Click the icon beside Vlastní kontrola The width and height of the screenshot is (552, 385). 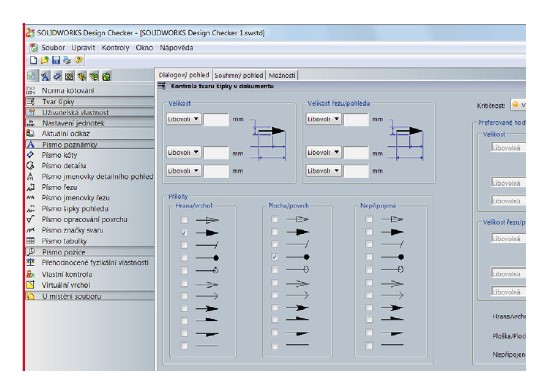pos(31,274)
